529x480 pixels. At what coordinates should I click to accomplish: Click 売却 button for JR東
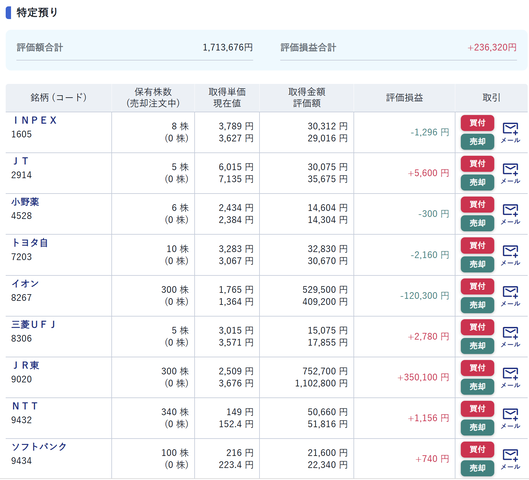[477, 387]
